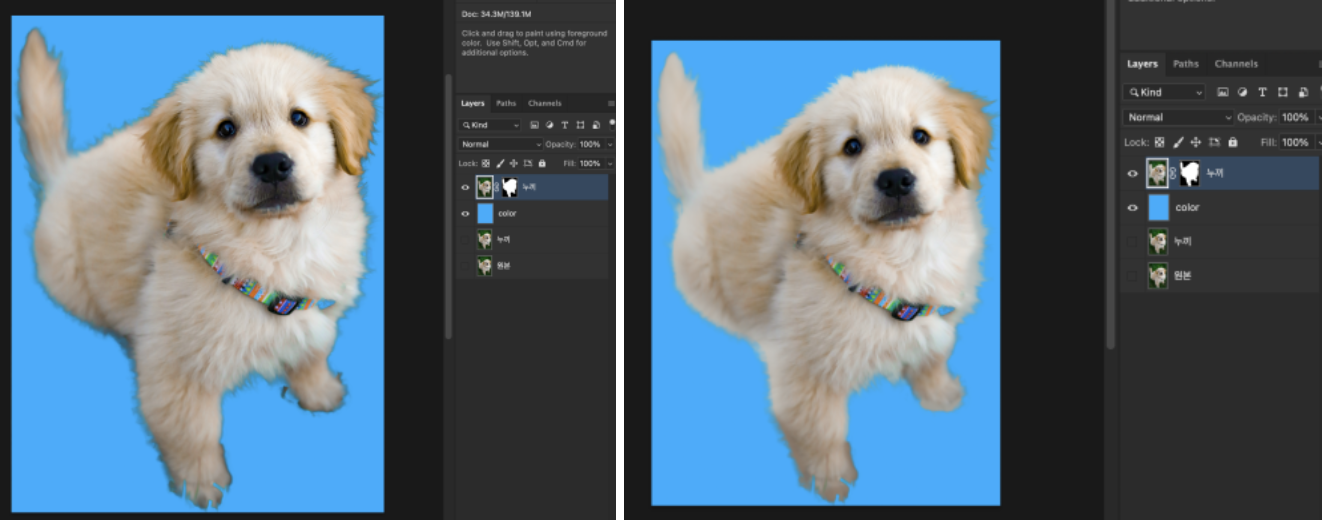Show hidden 누끼 layer in left screenshot
The image size is (1322, 520).
click(x=465, y=239)
